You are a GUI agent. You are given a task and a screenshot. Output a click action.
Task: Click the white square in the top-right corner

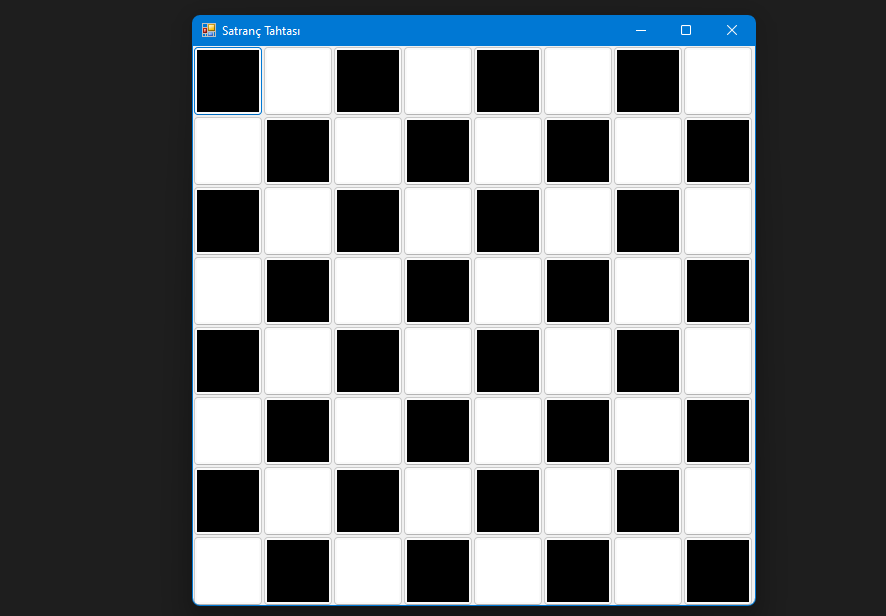(x=718, y=81)
